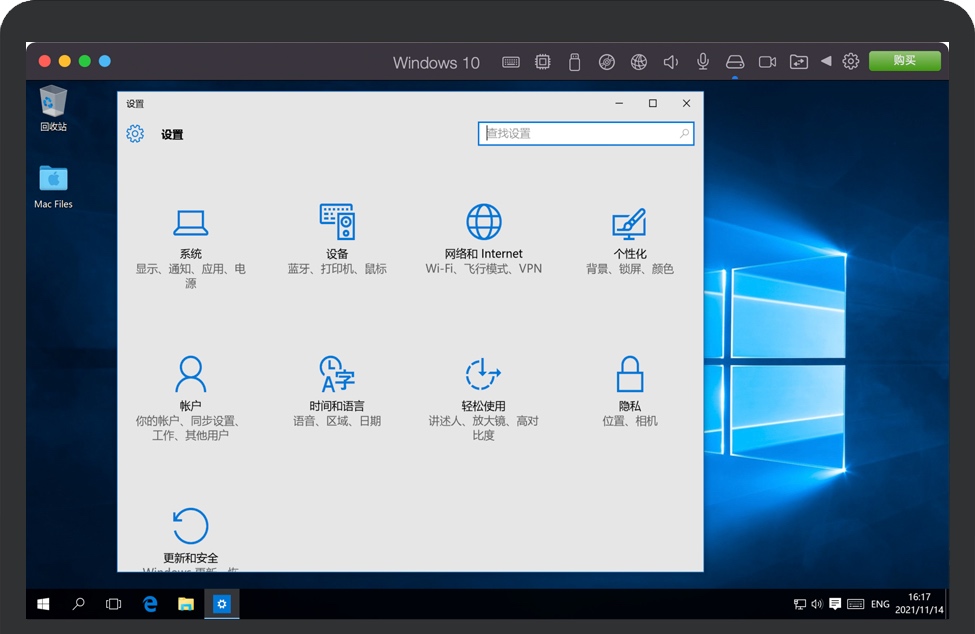The image size is (975, 634).
Task: Collapse toolbar icons with the left arrow
Action: 826,62
